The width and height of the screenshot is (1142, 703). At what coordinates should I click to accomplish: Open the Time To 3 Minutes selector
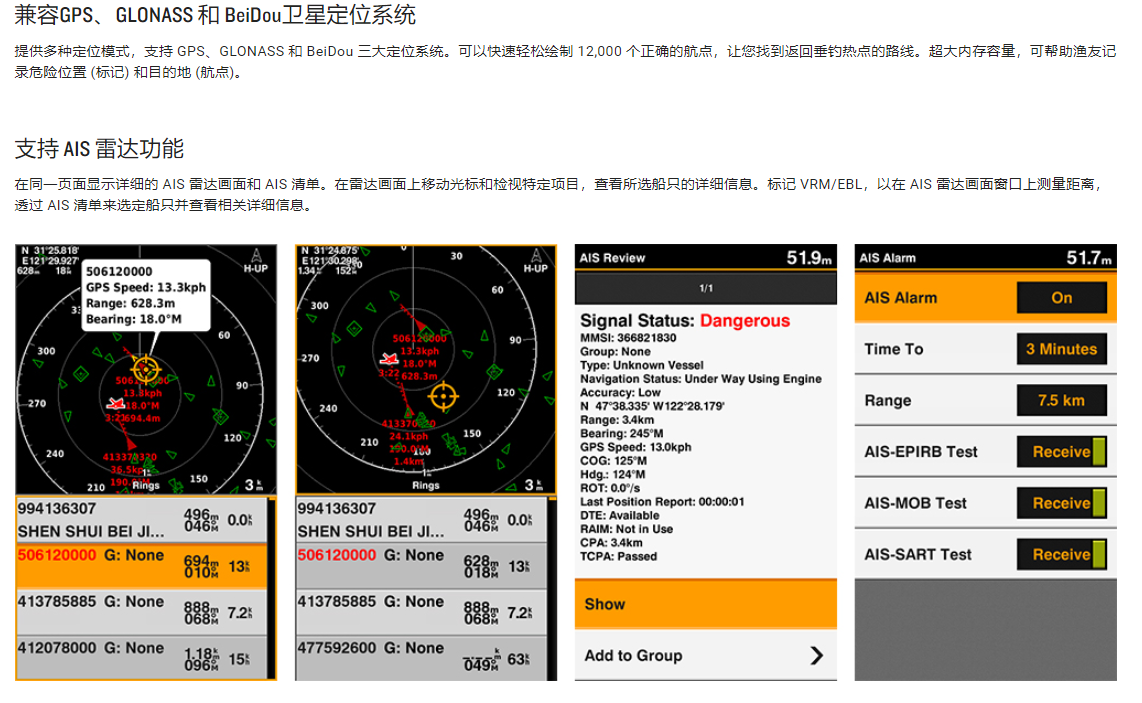tap(1061, 349)
